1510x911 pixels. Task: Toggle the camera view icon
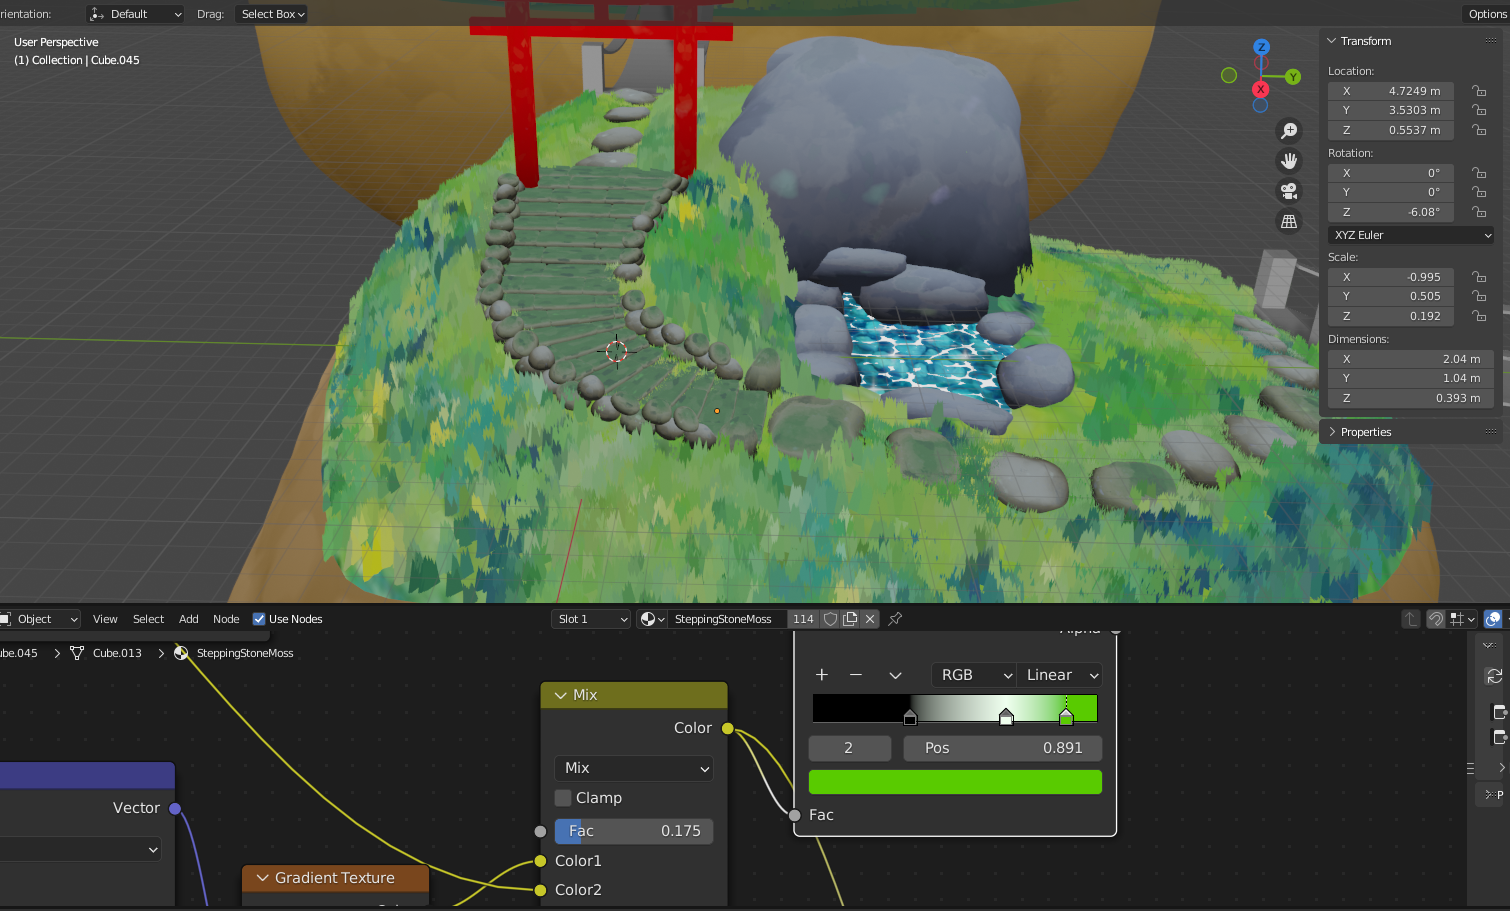pos(1289,191)
